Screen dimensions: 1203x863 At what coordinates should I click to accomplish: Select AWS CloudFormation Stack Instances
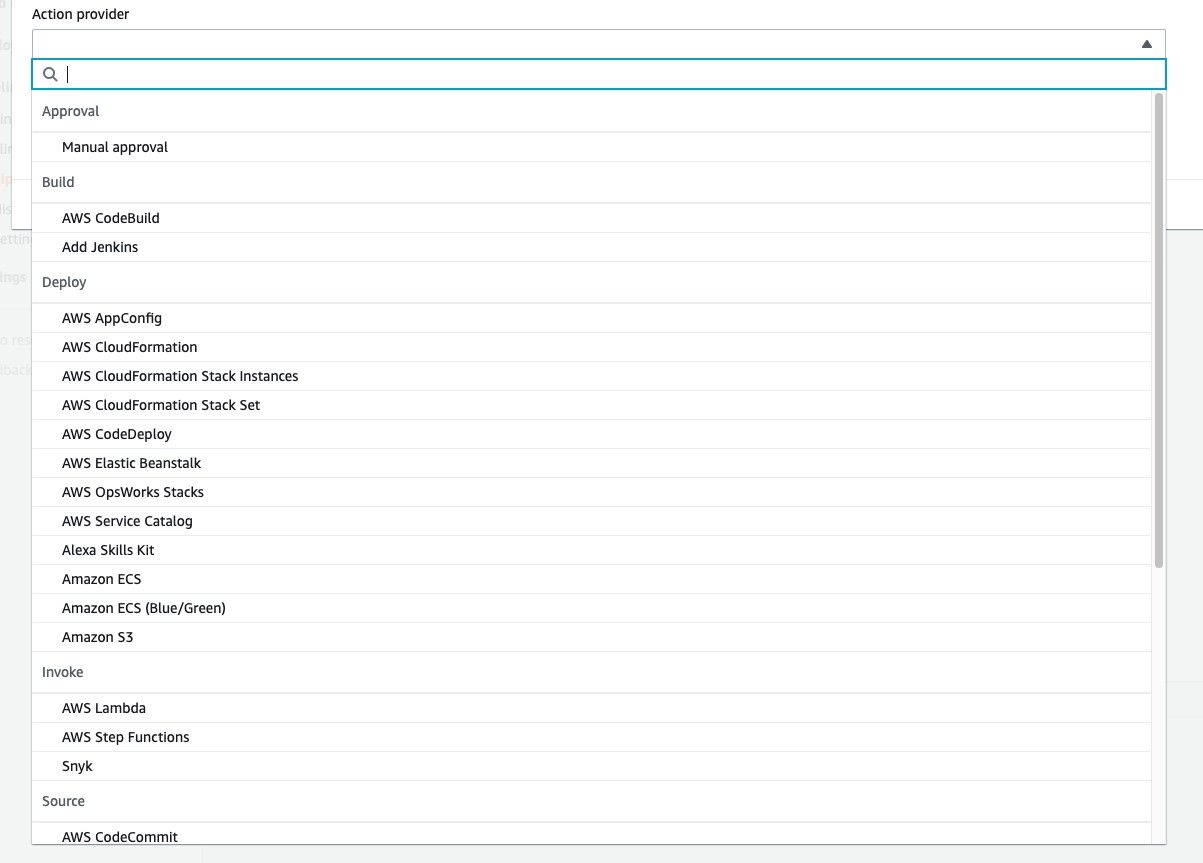(x=592, y=376)
